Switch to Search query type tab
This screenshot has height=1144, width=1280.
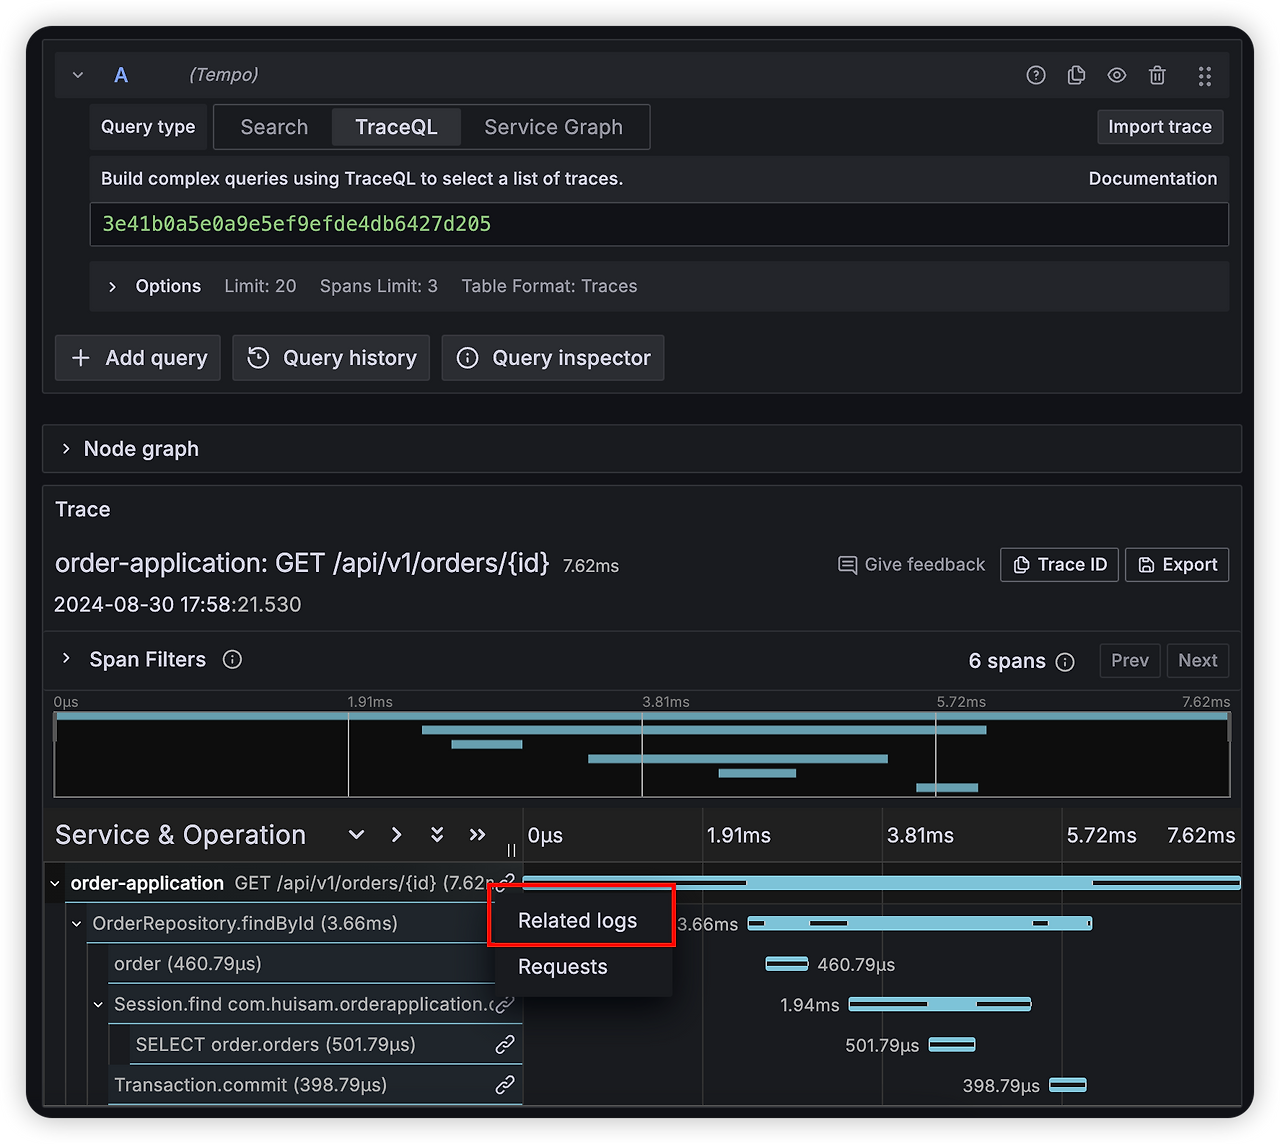(x=274, y=127)
